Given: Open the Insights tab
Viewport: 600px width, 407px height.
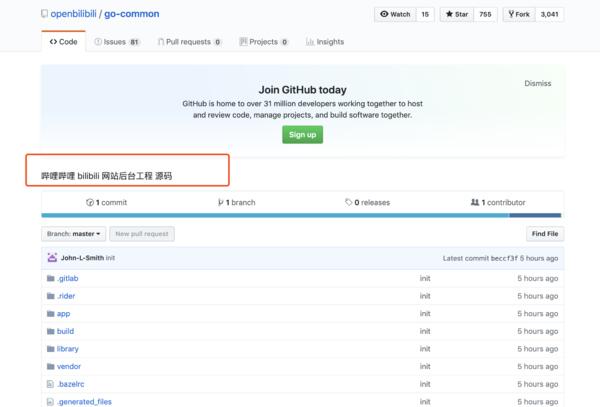Looking at the screenshot, I should [324, 42].
